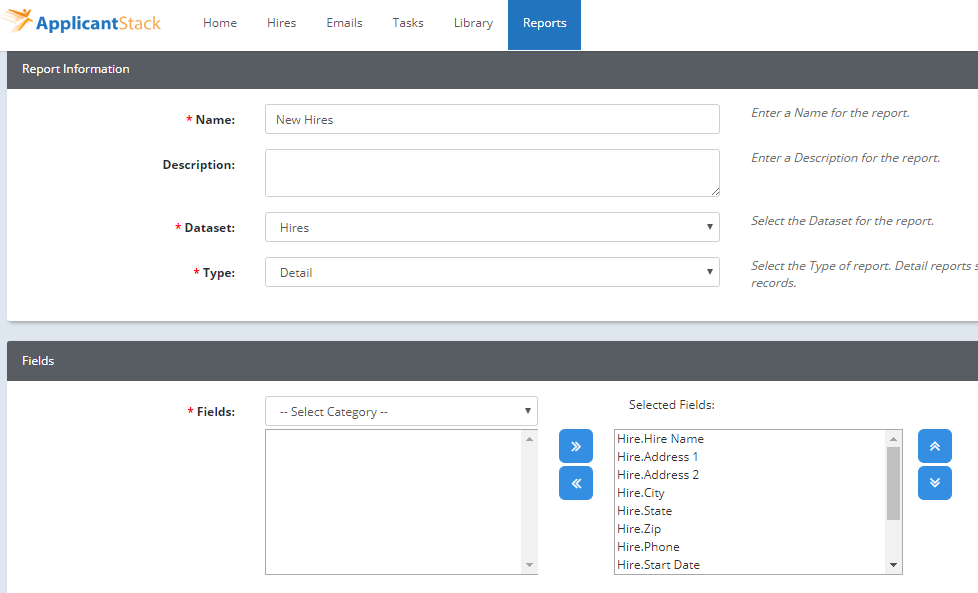This screenshot has width=978, height=593.
Task: Open the Tasks tab
Action: pyautogui.click(x=408, y=23)
